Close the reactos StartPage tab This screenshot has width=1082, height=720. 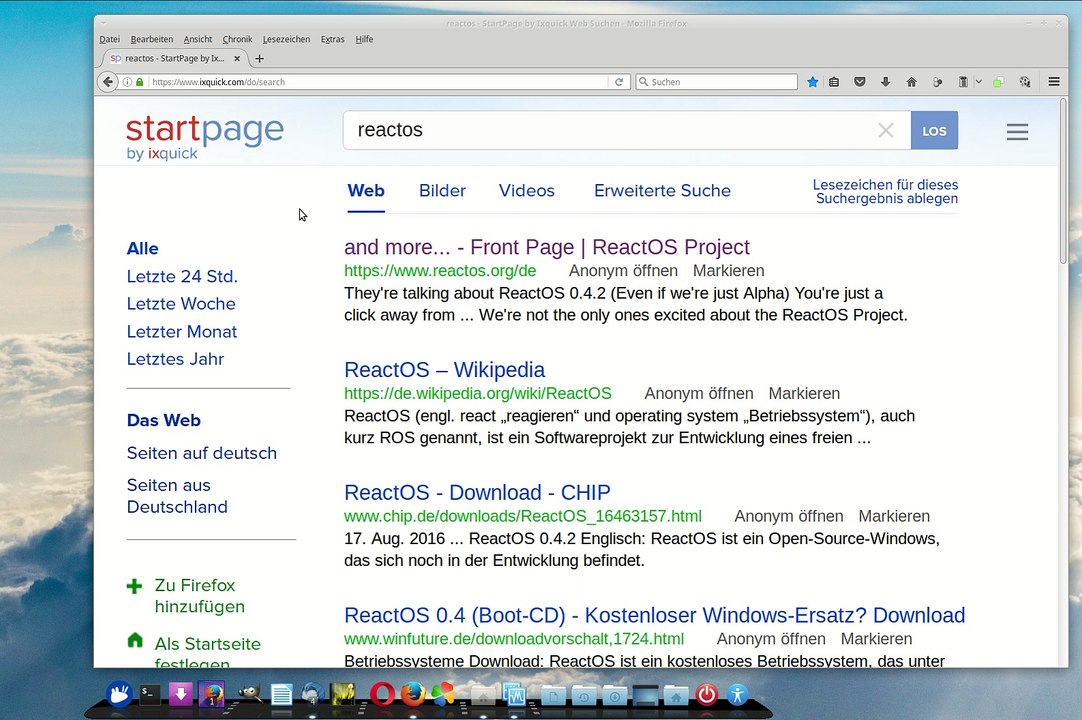(x=237, y=59)
